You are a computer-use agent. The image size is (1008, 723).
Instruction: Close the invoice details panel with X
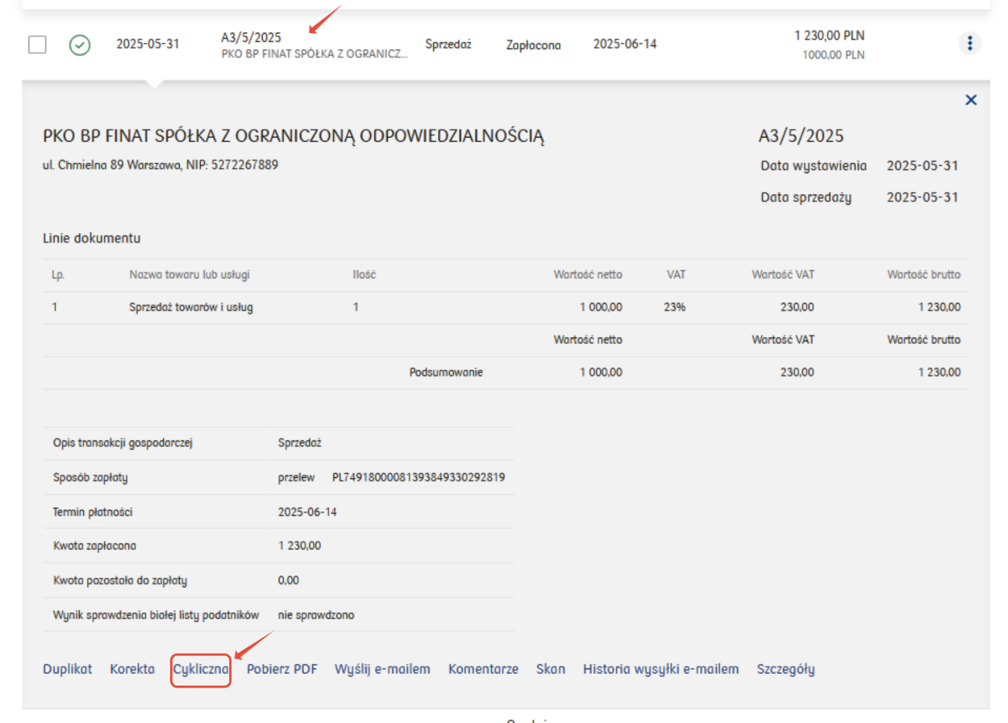point(971,100)
